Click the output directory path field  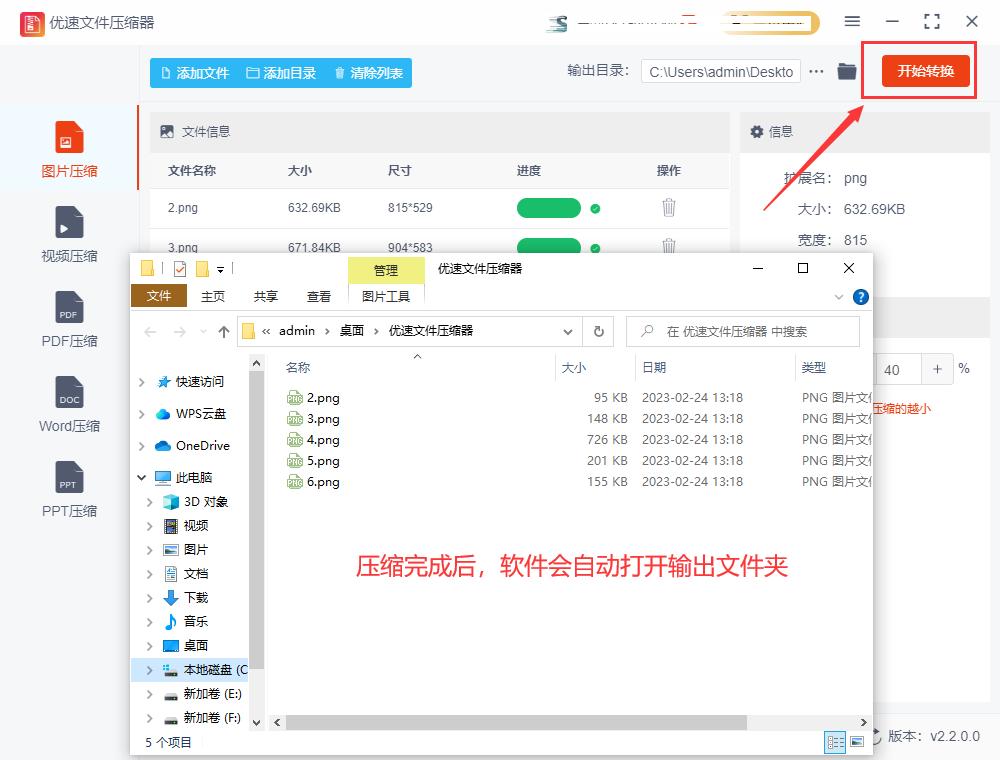(720, 71)
